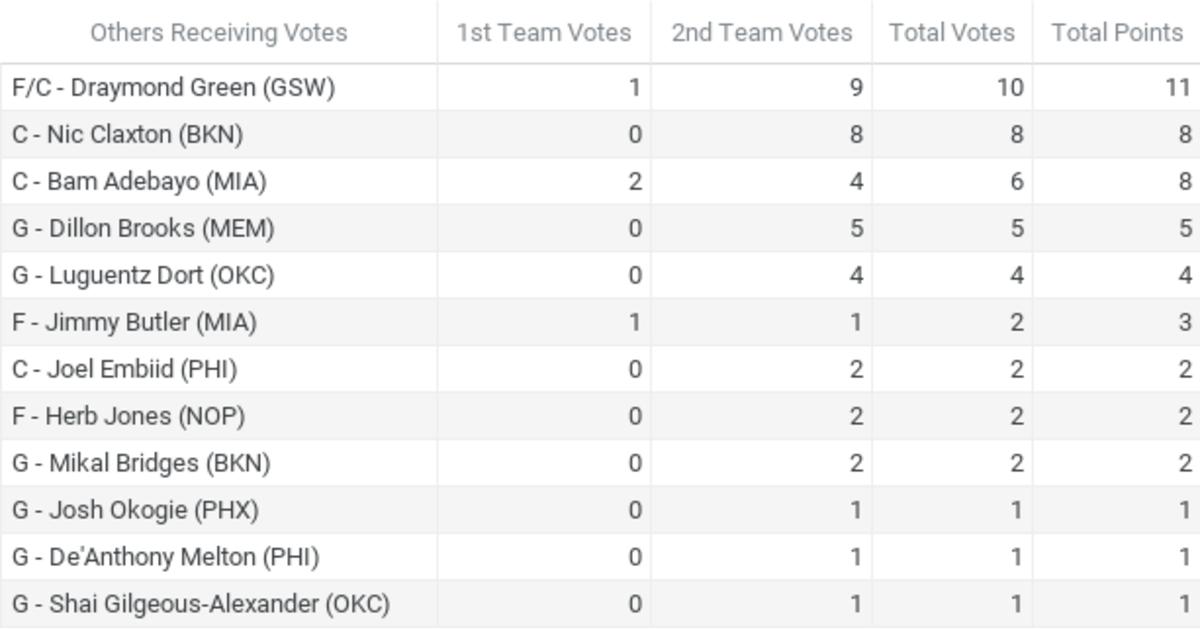Select the Joel Embiid (PHI) row name
This screenshot has height=630, width=1200.
[124, 370]
